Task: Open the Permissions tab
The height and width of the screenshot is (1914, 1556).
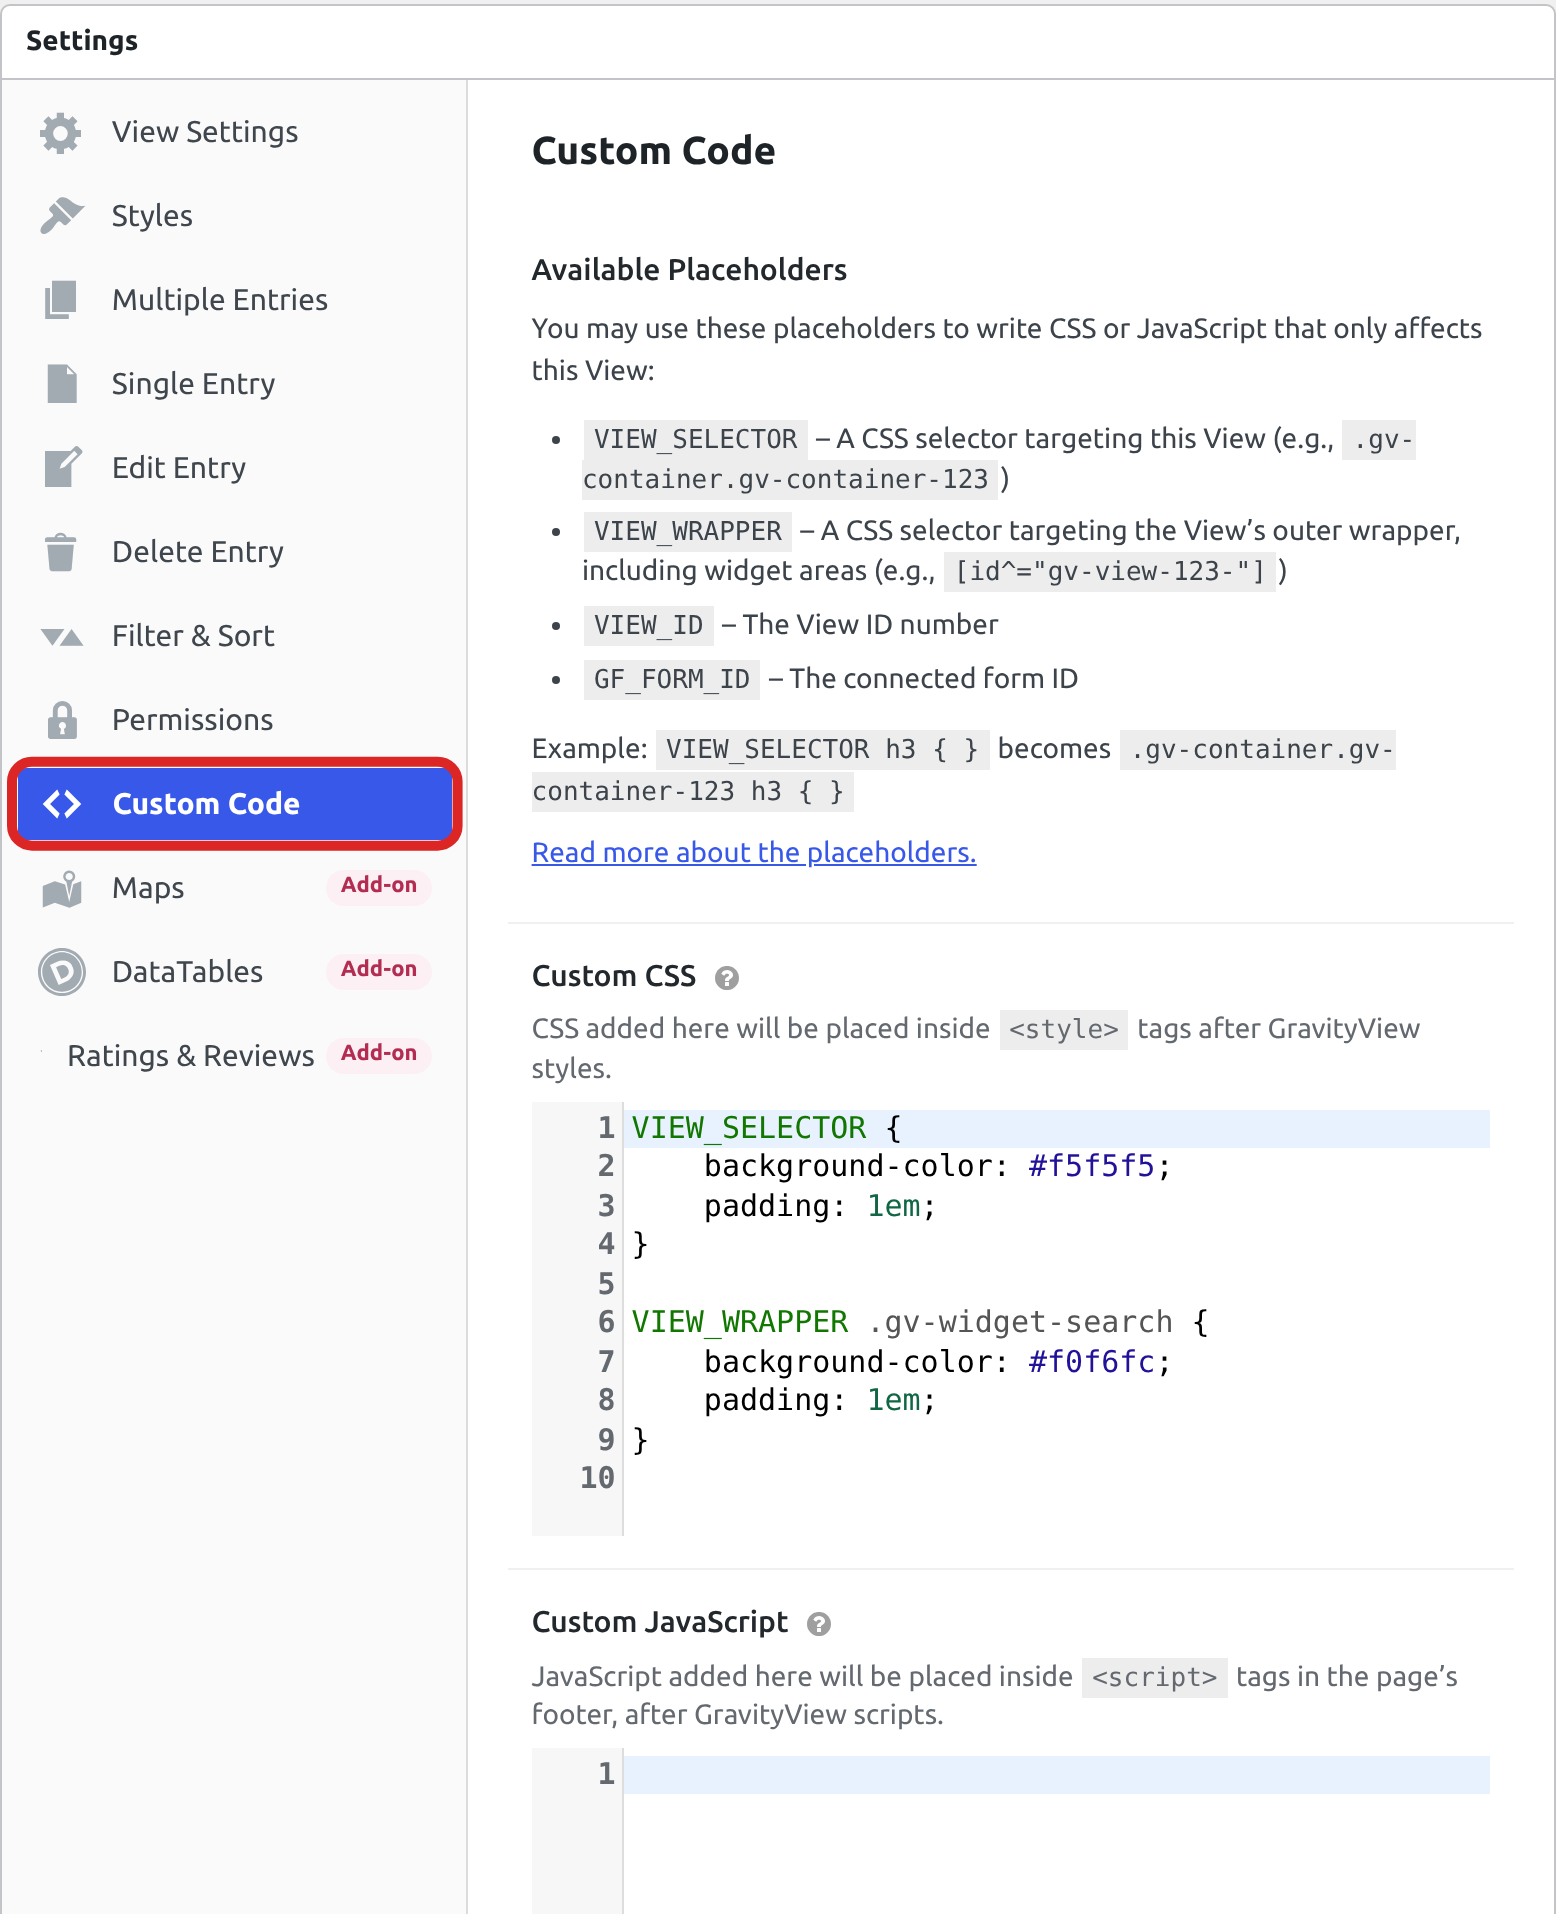Action: (236, 720)
